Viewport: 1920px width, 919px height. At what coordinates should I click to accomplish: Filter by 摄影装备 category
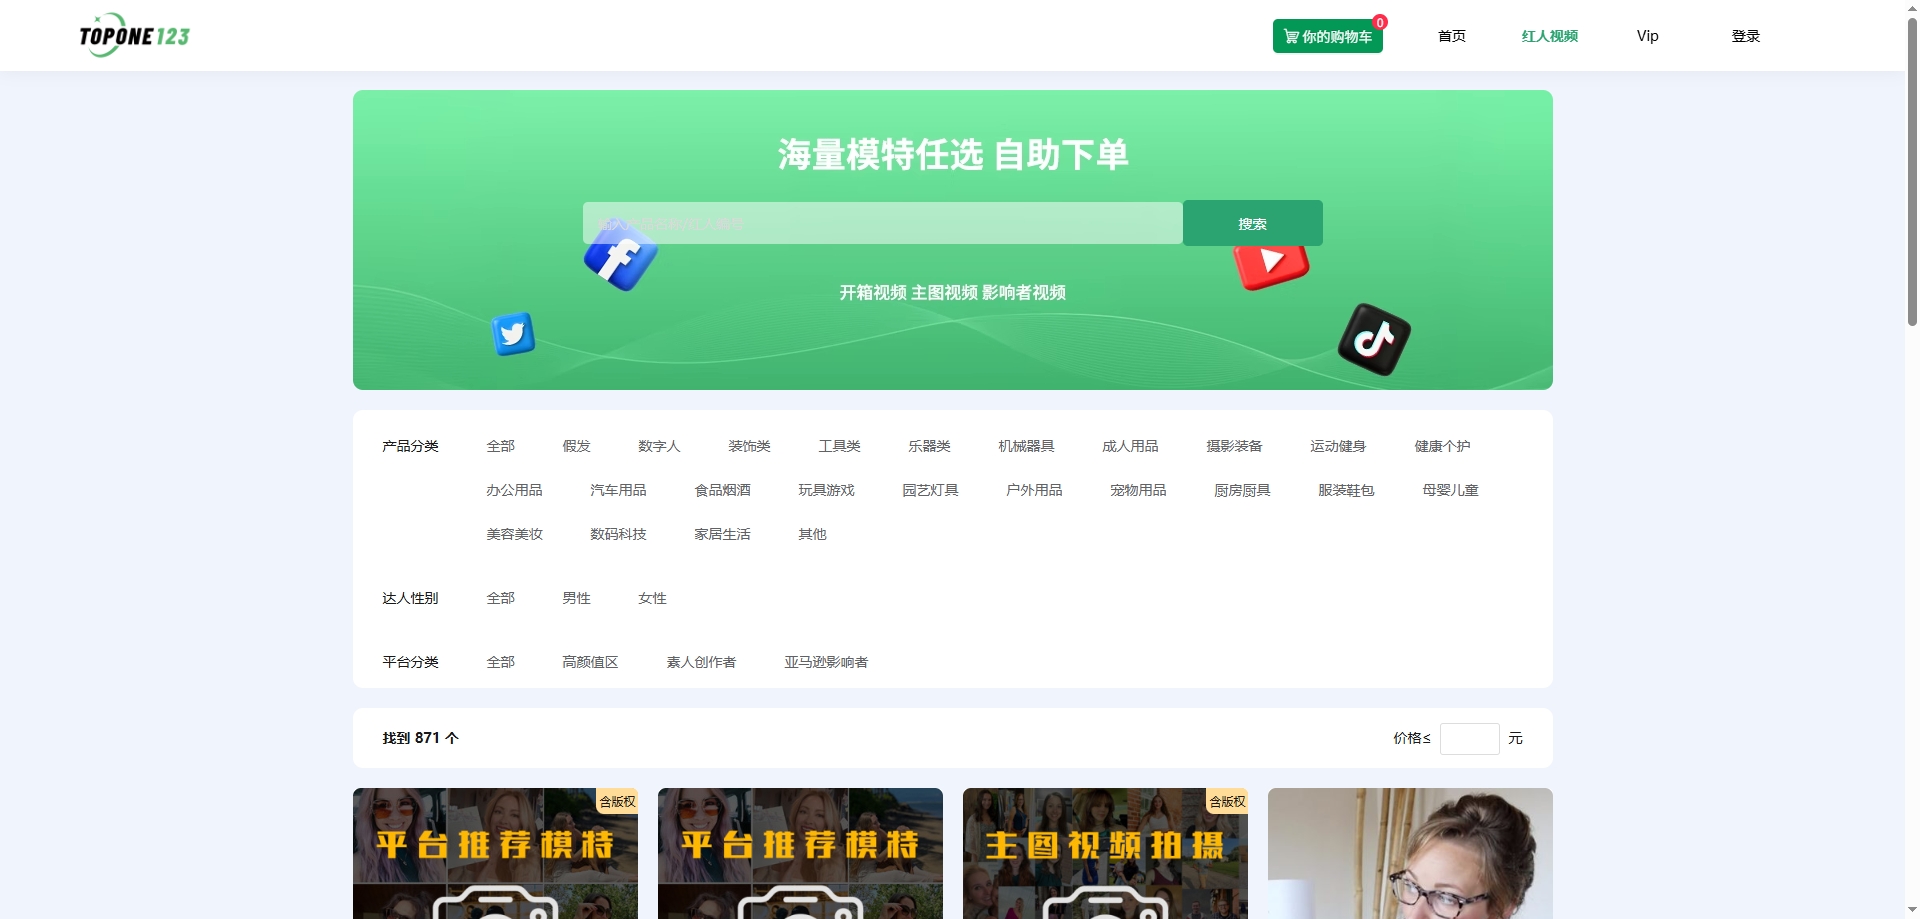click(1234, 446)
